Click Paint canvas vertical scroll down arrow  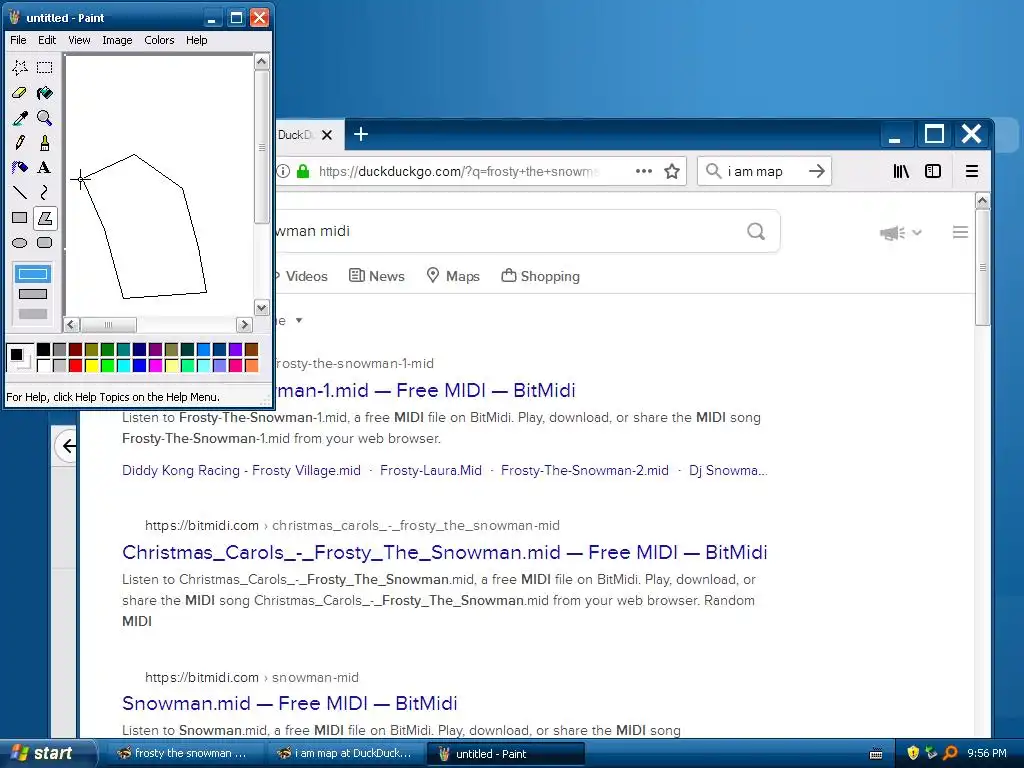click(x=261, y=308)
